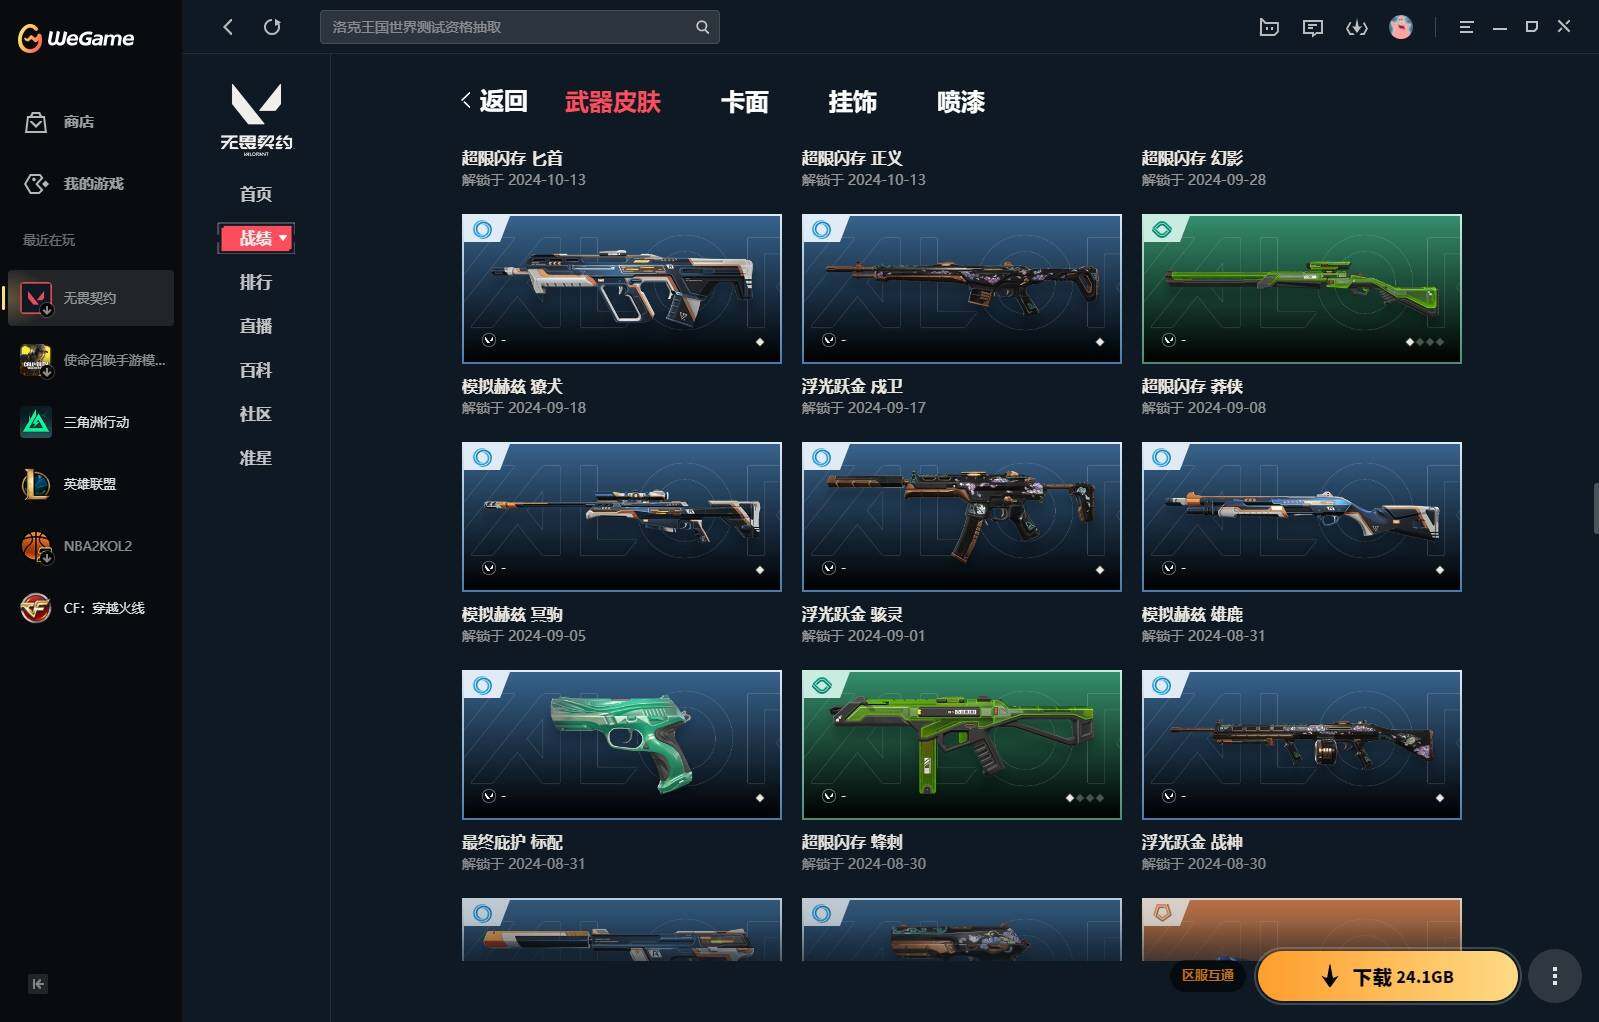
Task: Refresh the page with reload icon
Action: (272, 27)
